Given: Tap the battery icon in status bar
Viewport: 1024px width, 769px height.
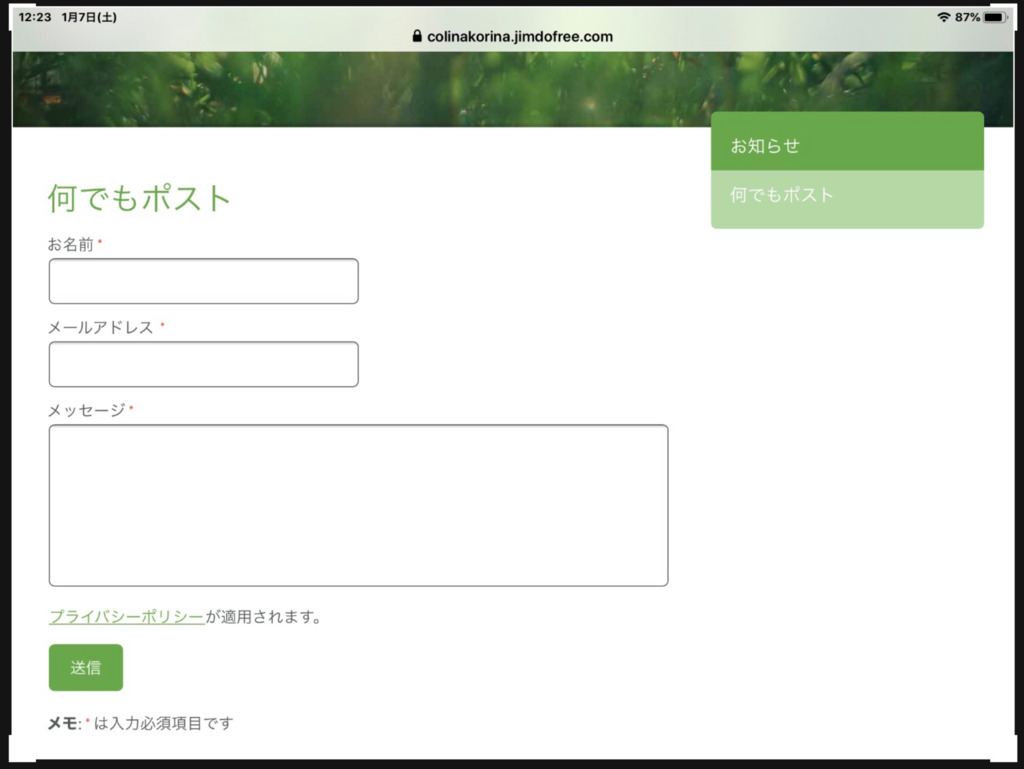Looking at the screenshot, I should point(996,17).
